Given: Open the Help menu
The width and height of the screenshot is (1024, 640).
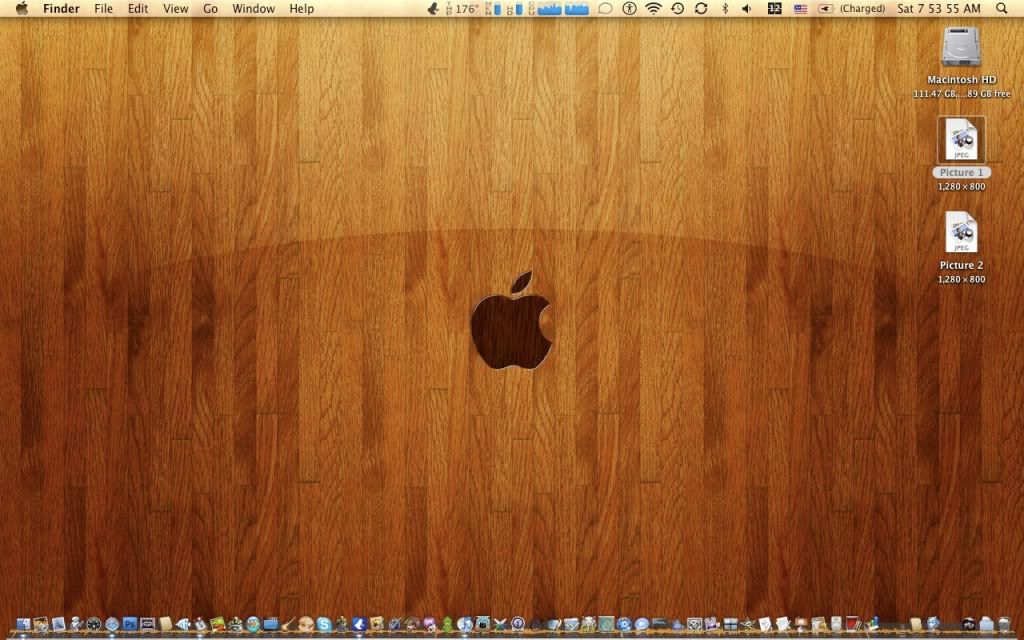Looking at the screenshot, I should tap(302, 8).
